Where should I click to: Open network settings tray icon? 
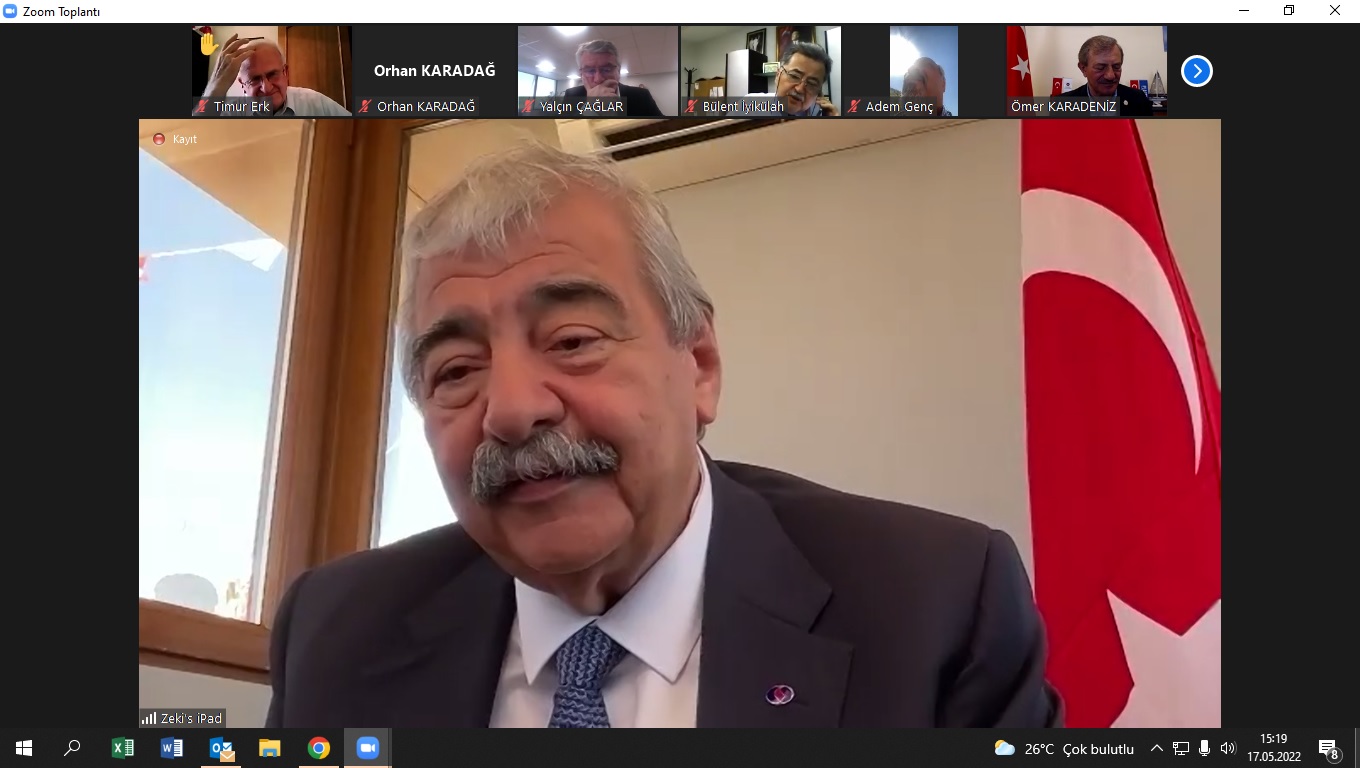1181,748
